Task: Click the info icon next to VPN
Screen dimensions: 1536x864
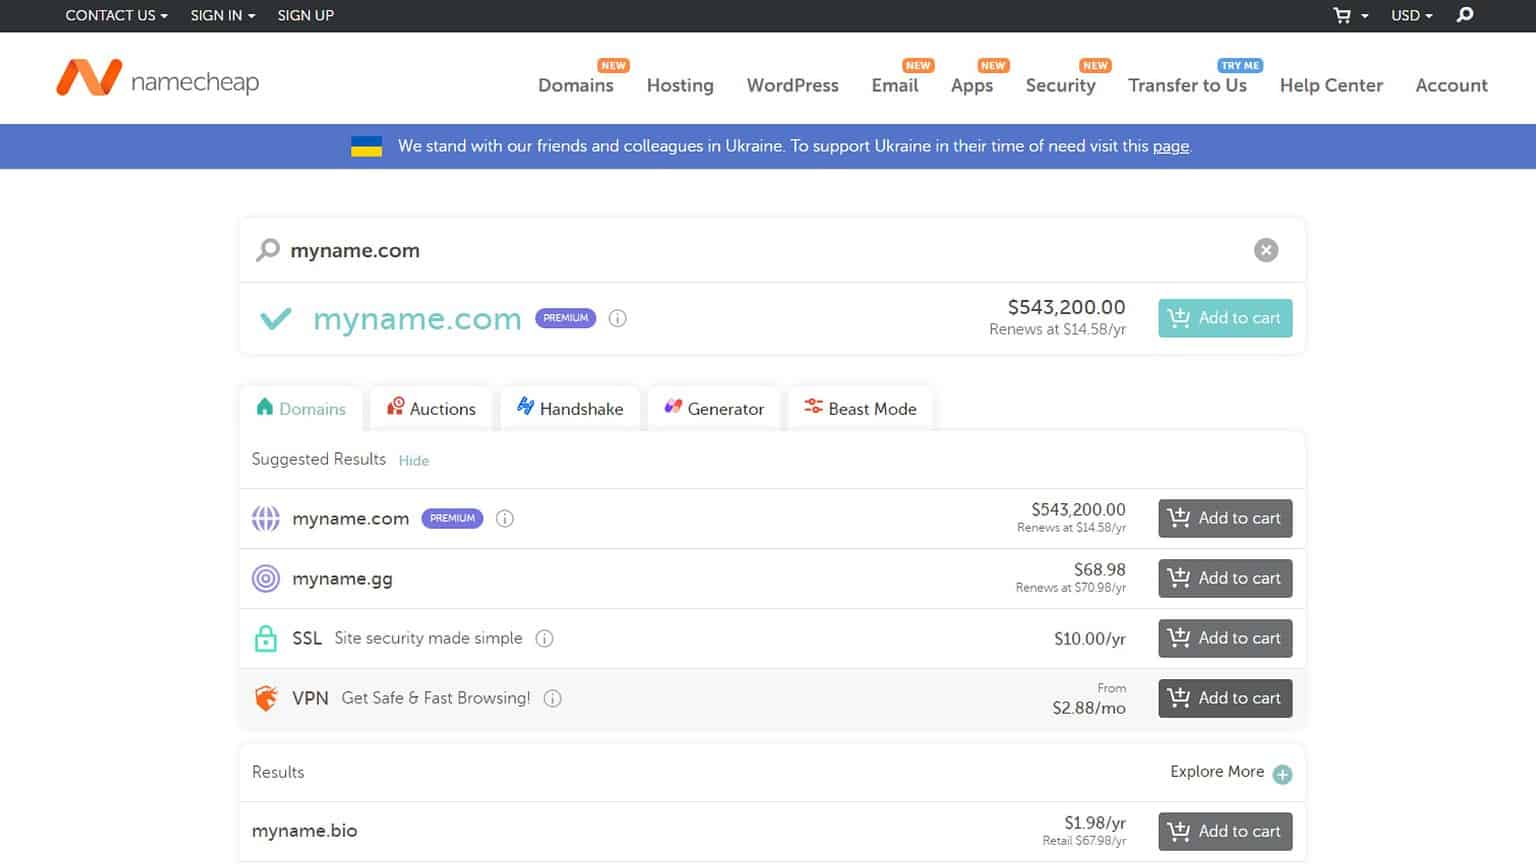Action: [552, 698]
